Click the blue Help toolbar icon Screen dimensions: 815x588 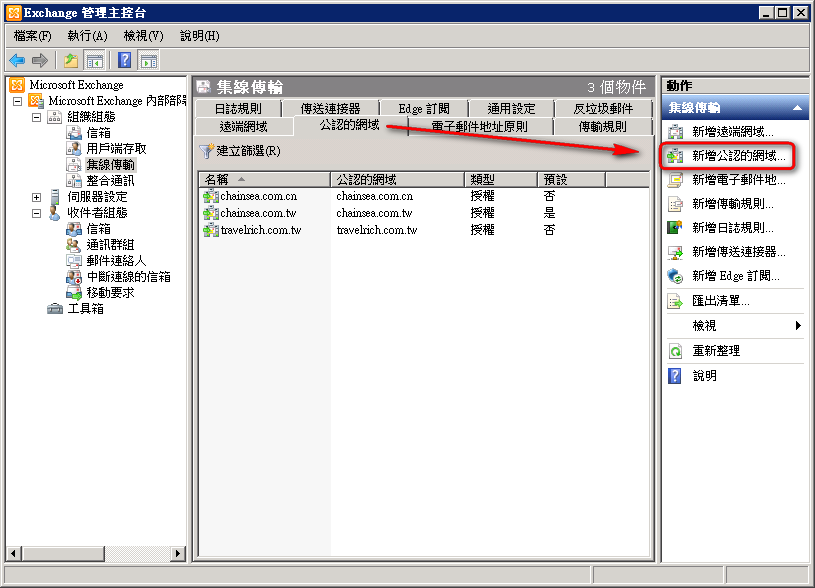point(124,60)
